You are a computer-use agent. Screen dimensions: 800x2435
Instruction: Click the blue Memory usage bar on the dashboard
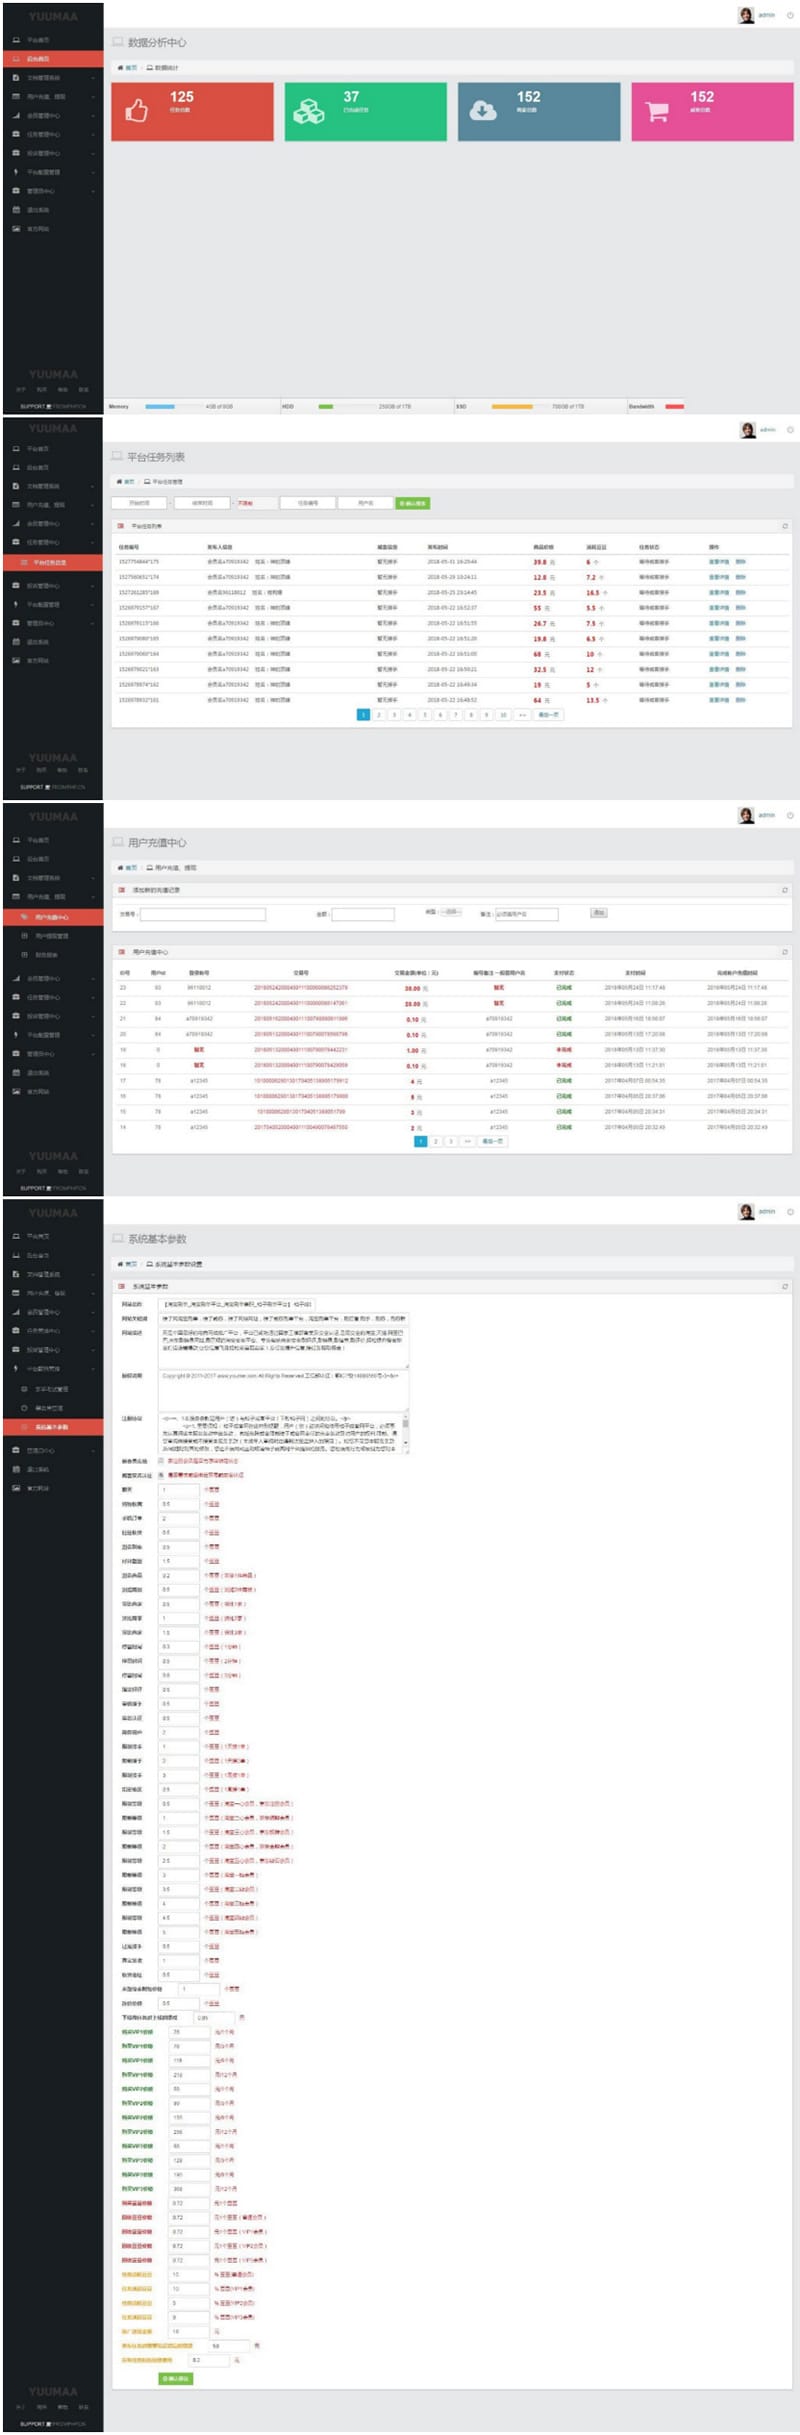160,407
